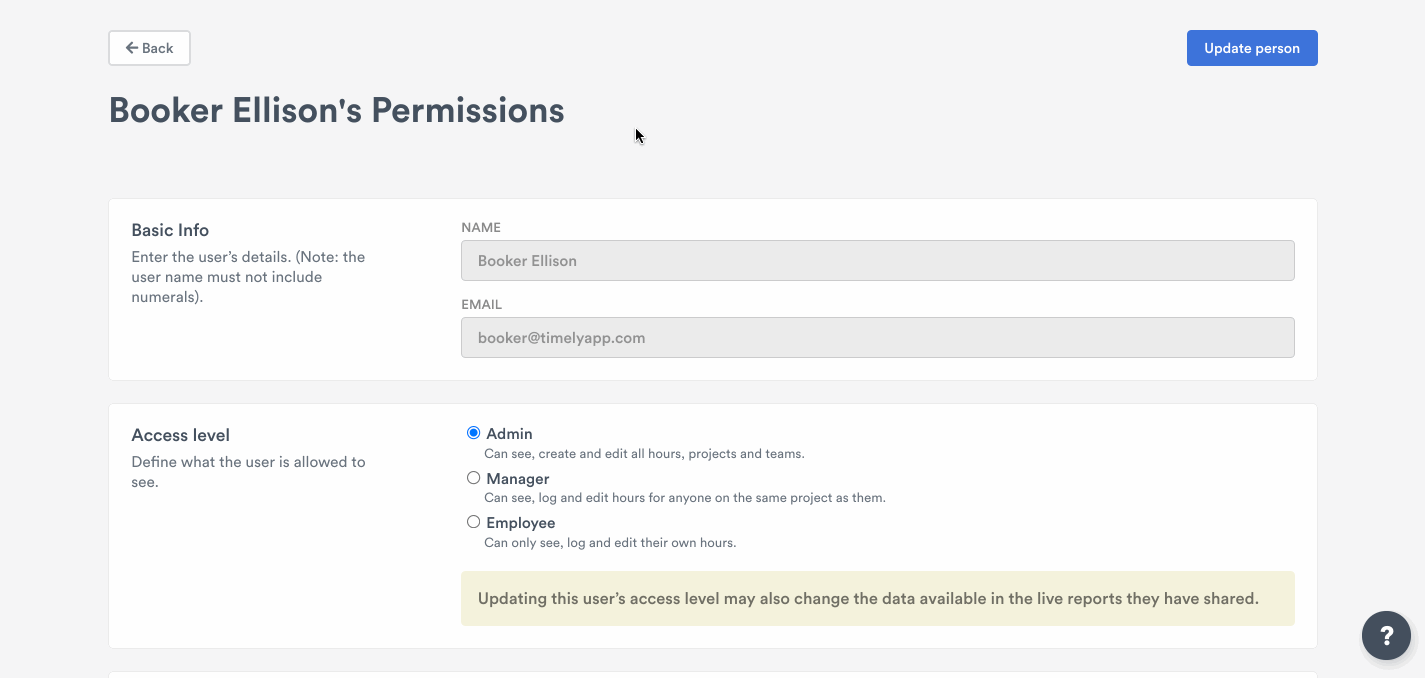
Task: Choose the Manager access level
Action: (472, 477)
